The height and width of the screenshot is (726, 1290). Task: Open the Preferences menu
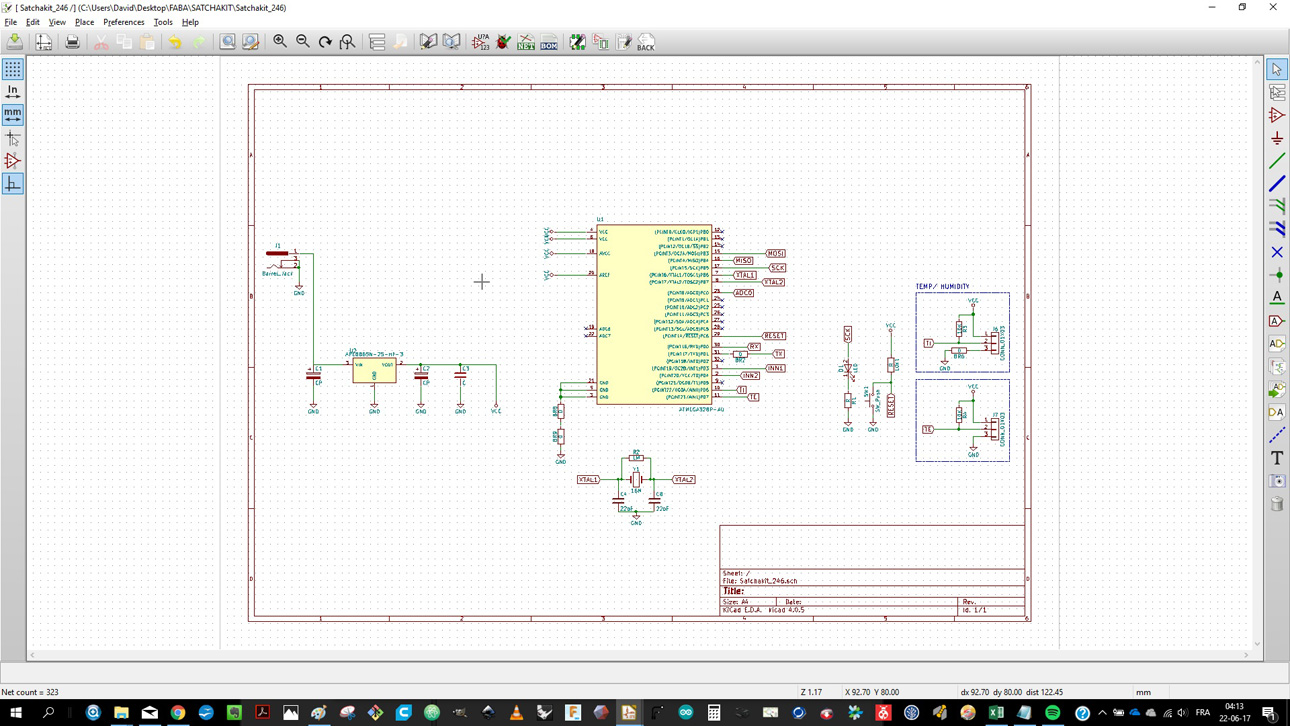point(124,22)
